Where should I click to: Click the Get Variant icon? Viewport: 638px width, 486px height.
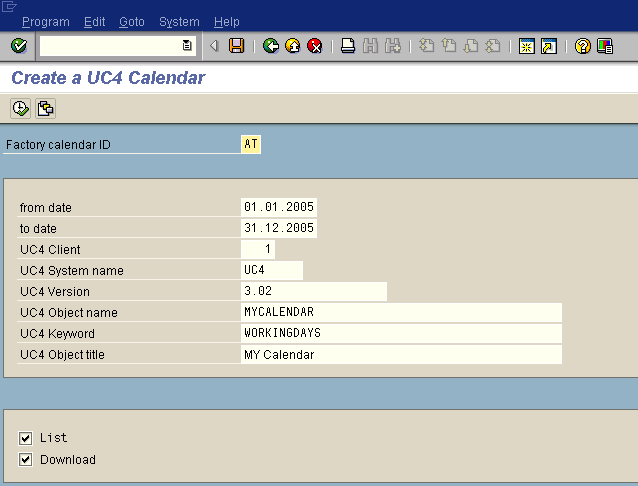45,108
